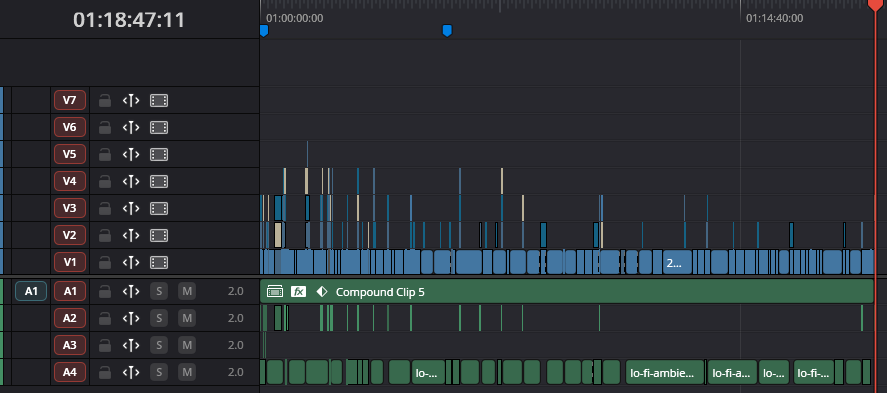Screen dimensions: 887x393
Task: Disable the V2 video track
Action: [x=159, y=235]
